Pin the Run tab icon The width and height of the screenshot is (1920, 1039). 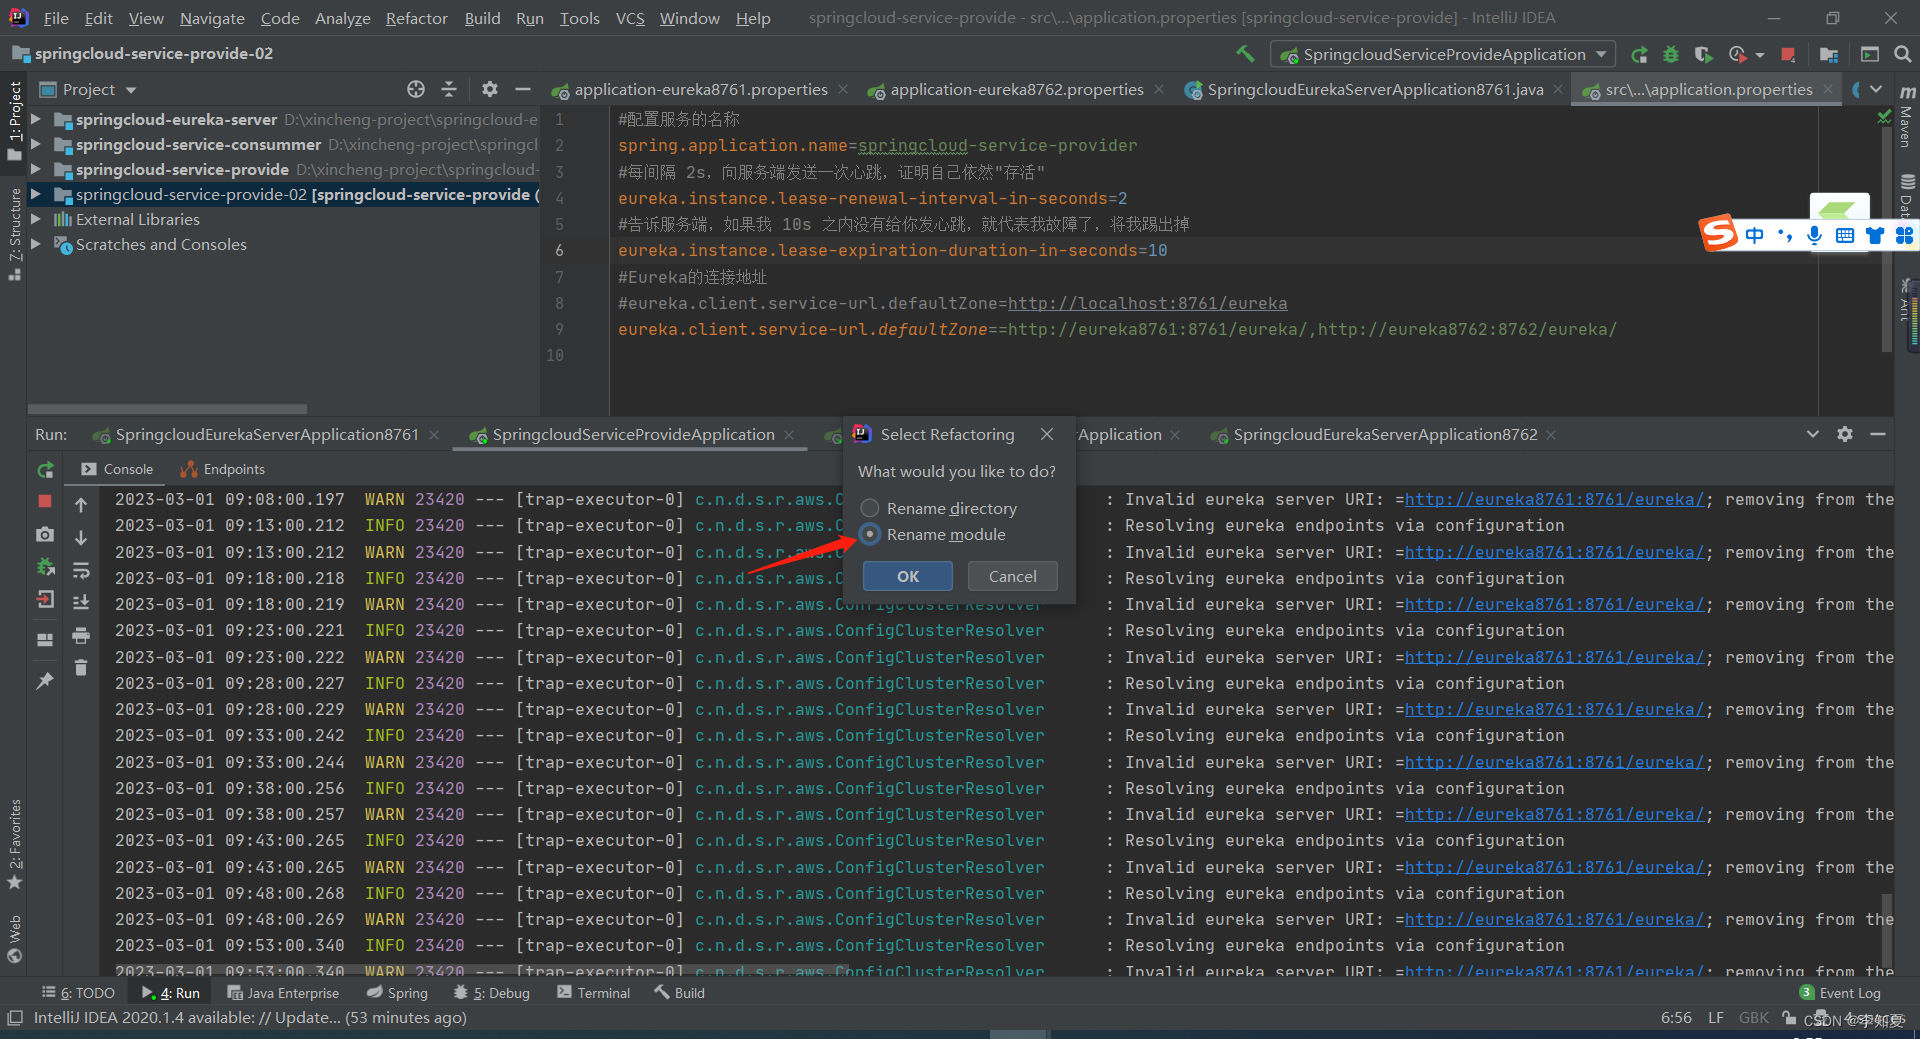[45, 680]
